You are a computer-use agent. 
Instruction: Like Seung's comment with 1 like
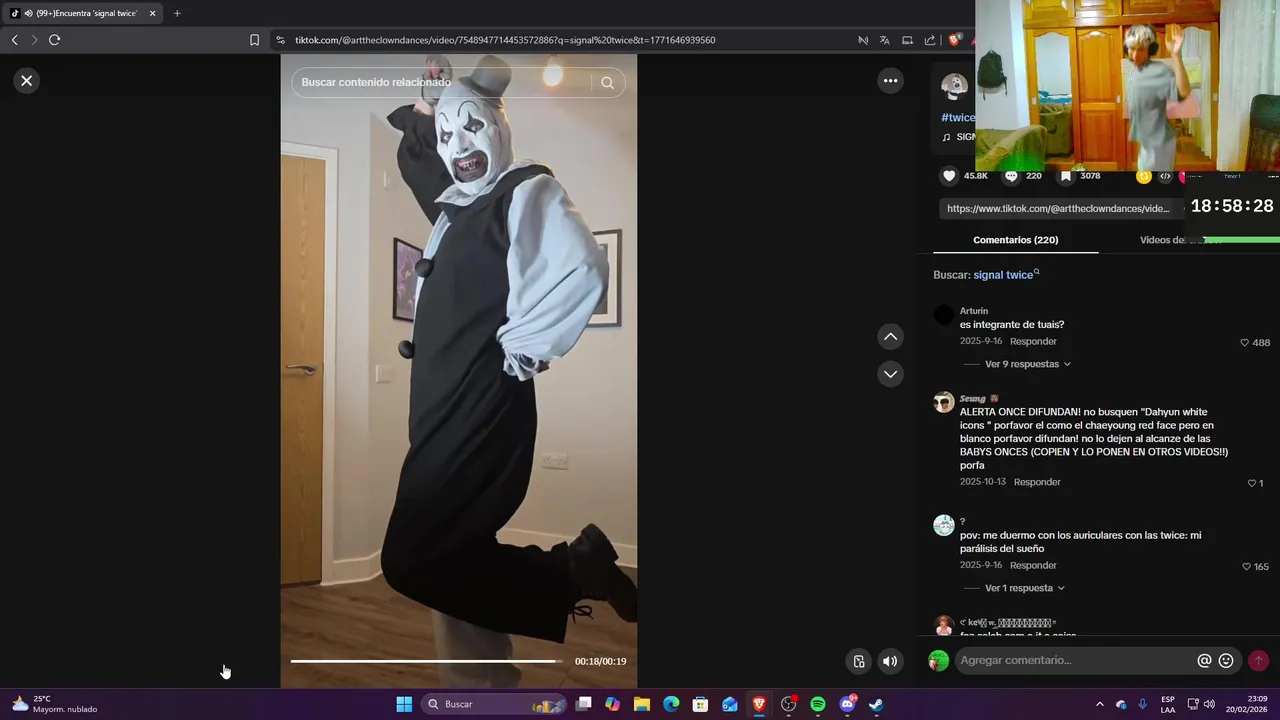[x=1251, y=483]
